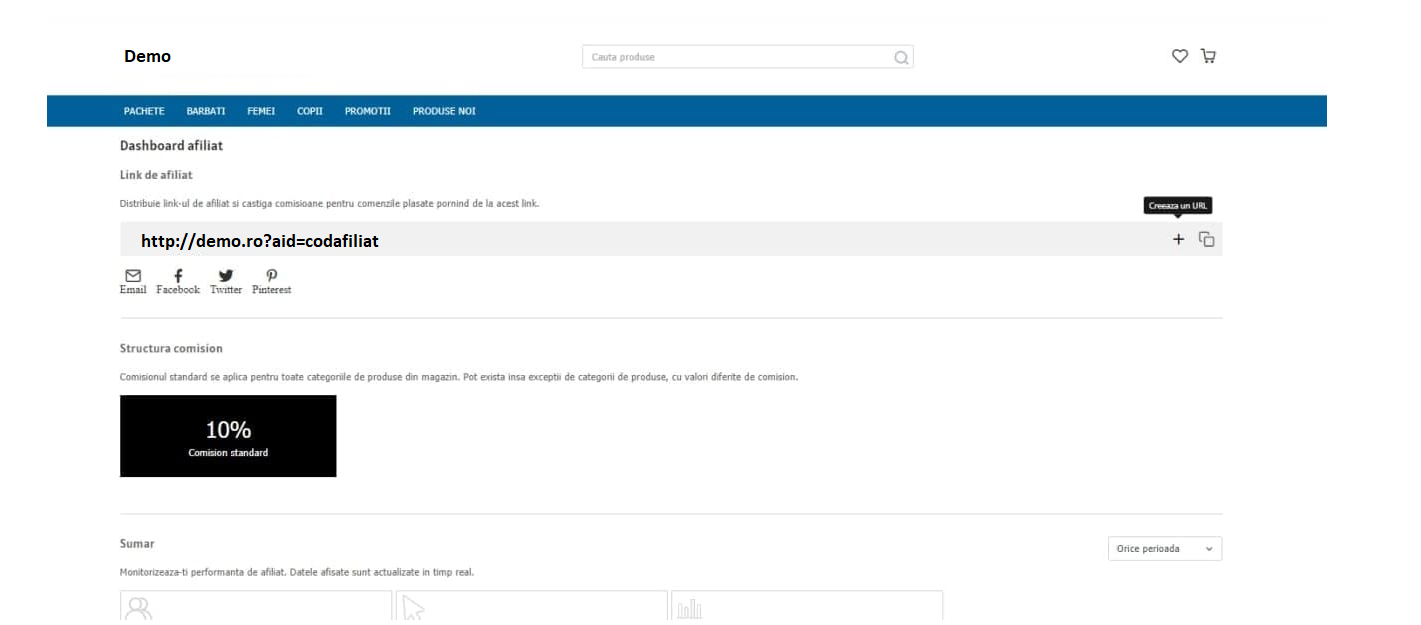Click the Sumar heading
1421x625 pixels.
[x=137, y=544]
